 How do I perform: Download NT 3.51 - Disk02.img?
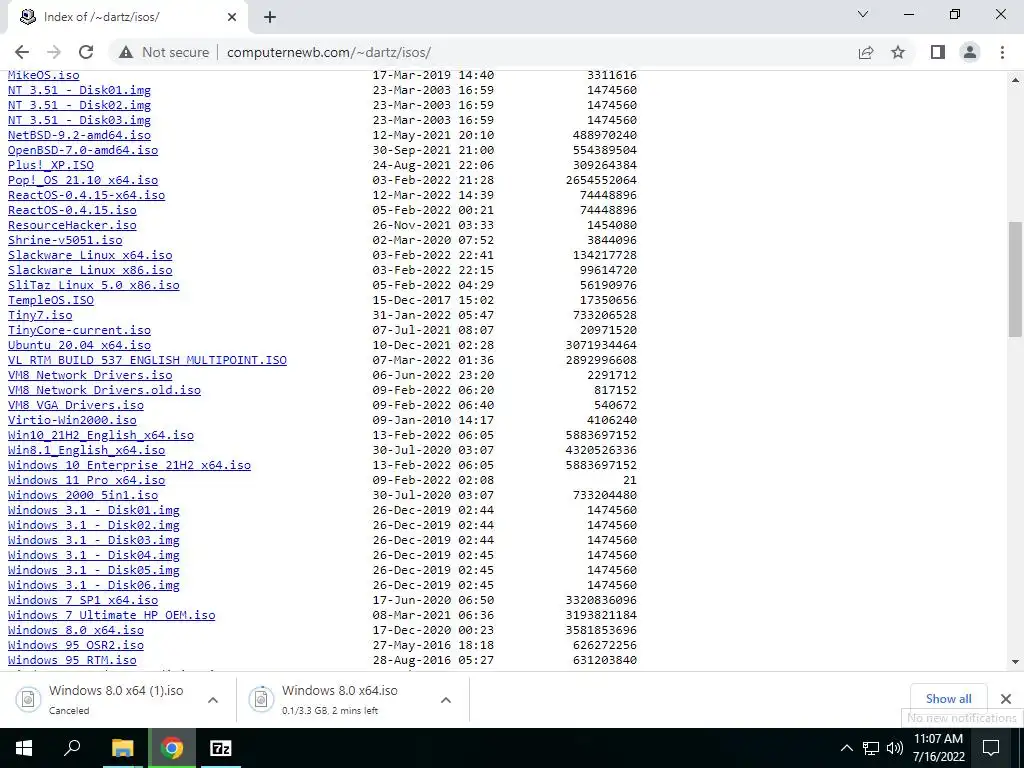pos(79,105)
